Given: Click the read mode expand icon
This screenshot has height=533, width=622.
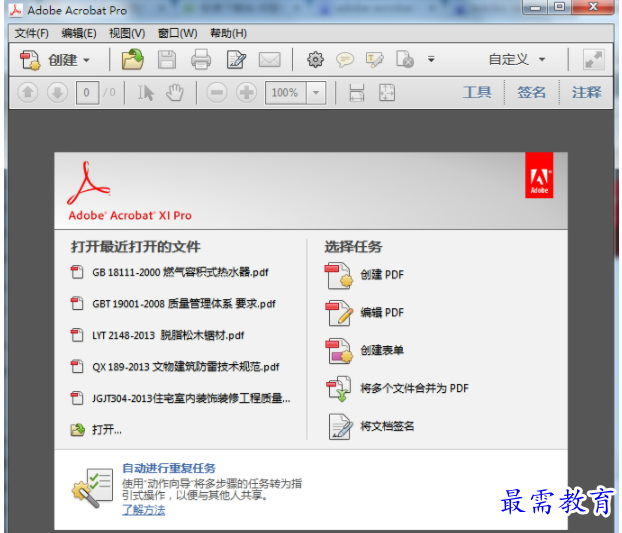Looking at the screenshot, I should (594, 60).
